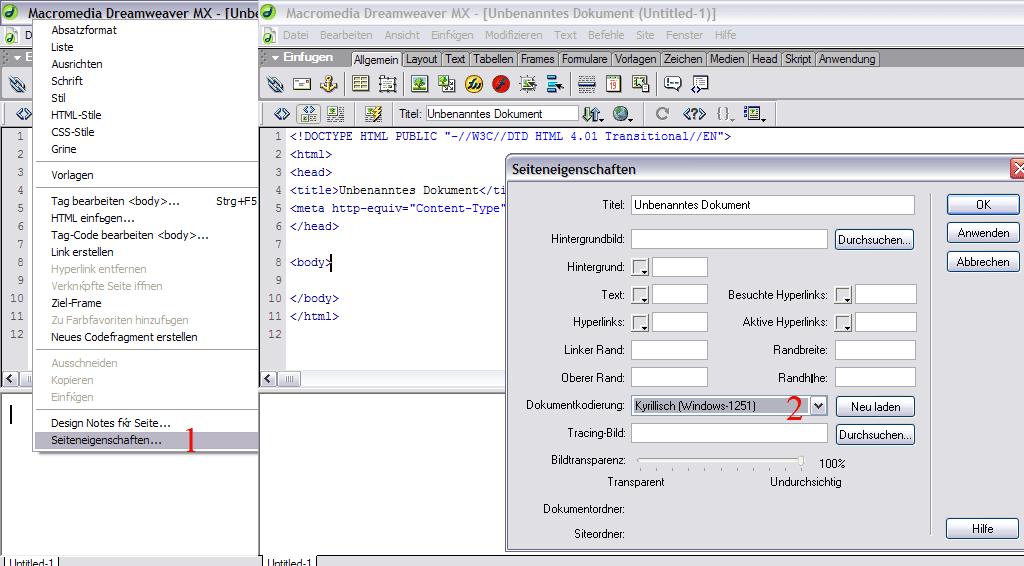Insert an E-mail link icon
Screen dimensions: 1024x566
[x=302, y=84]
